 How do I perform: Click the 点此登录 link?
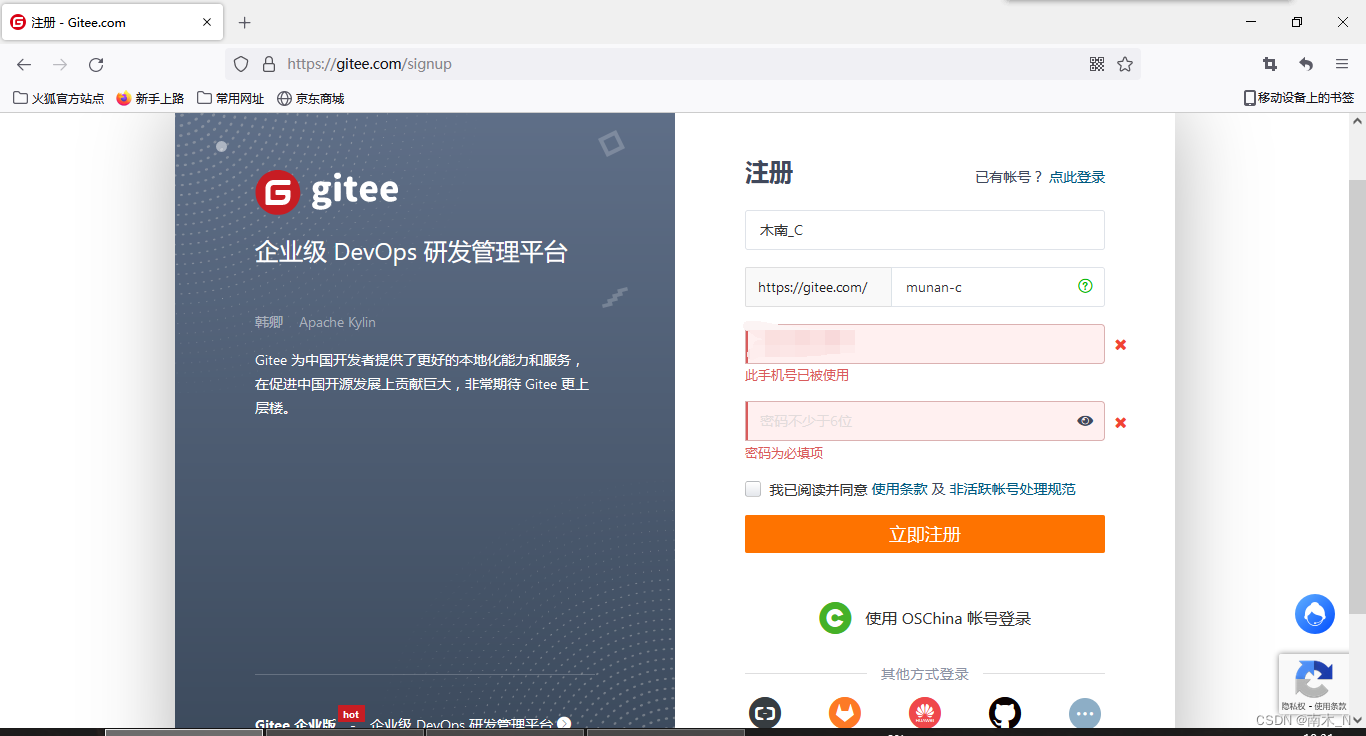pos(1077,177)
